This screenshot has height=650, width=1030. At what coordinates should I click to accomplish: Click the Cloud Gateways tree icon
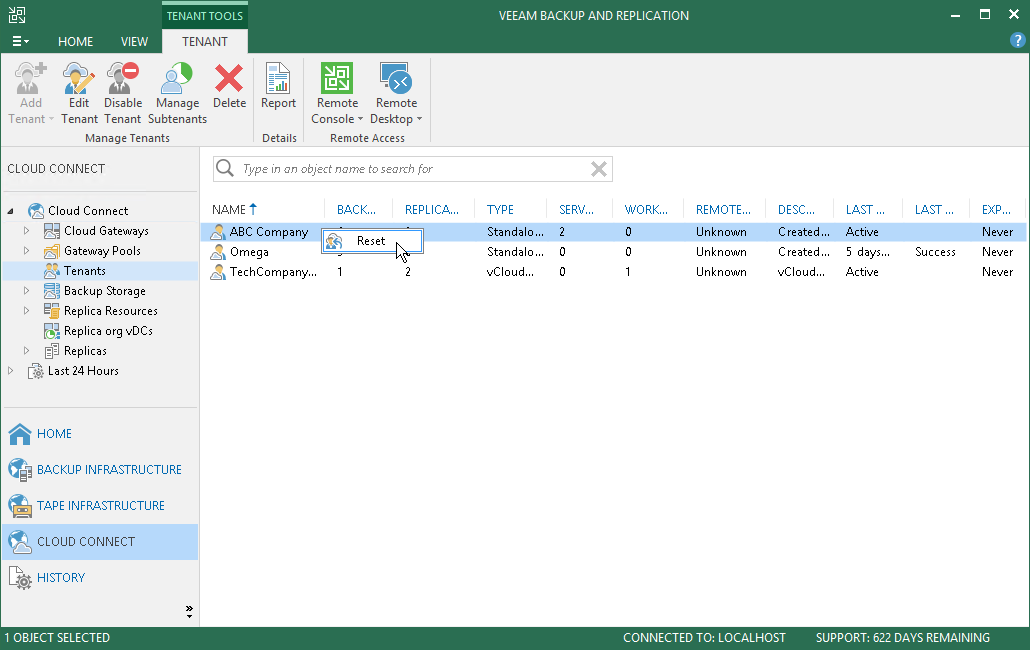tap(52, 230)
